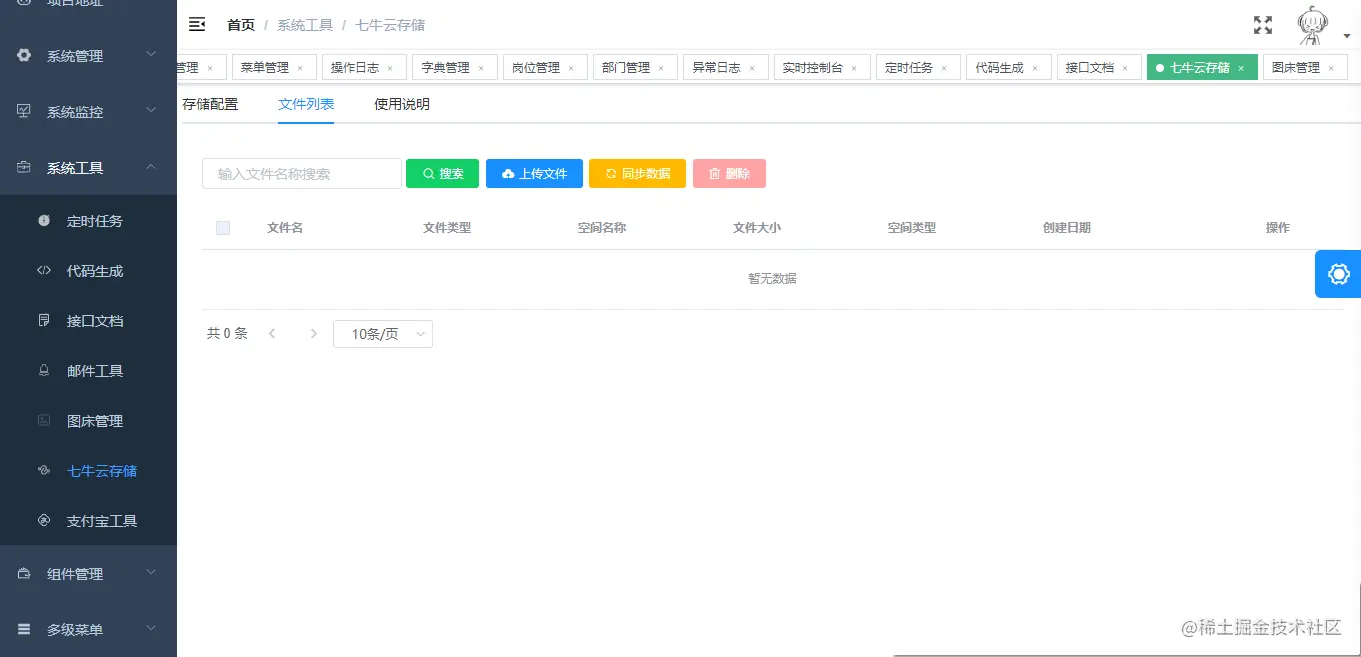This screenshot has height=657, width=1361.
Task: Click the 上传文件 button
Action: point(534,172)
